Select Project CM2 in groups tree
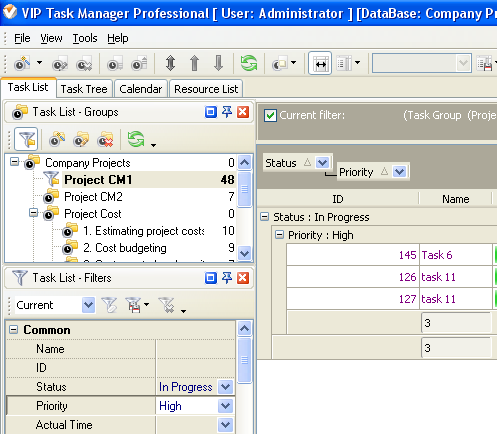 click(93, 197)
